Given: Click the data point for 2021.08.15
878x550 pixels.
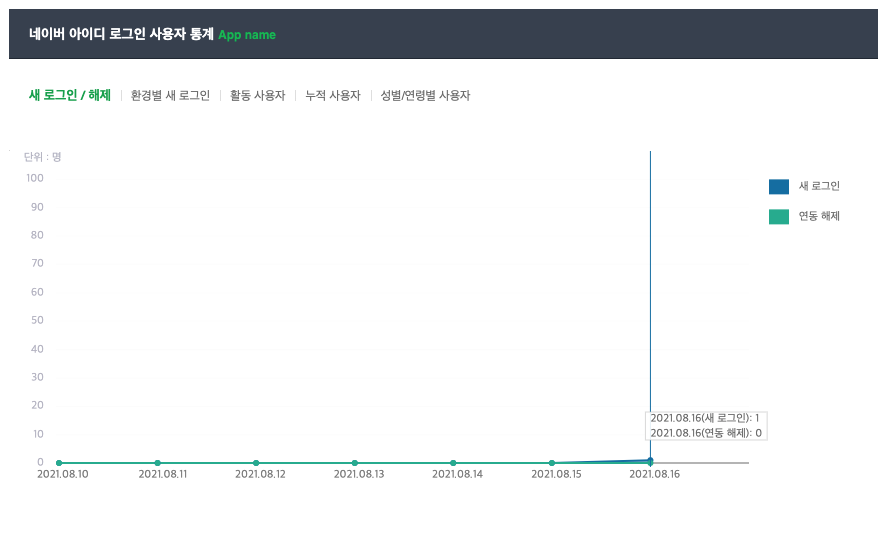Looking at the screenshot, I should [x=552, y=463].
